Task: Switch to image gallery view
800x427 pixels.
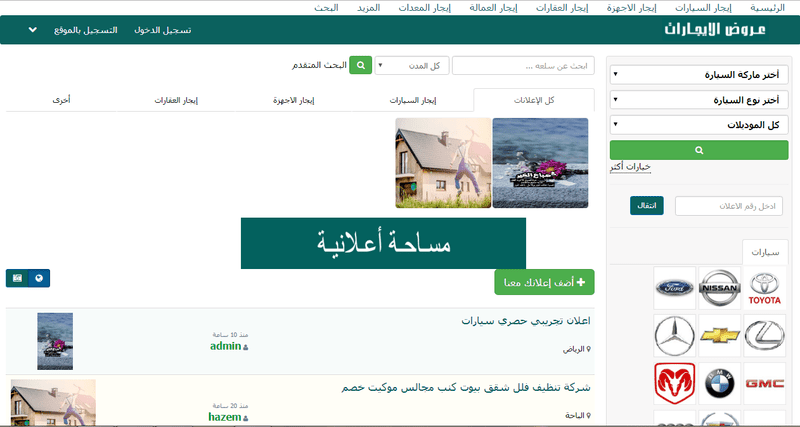Action: (x=17, y=278)
